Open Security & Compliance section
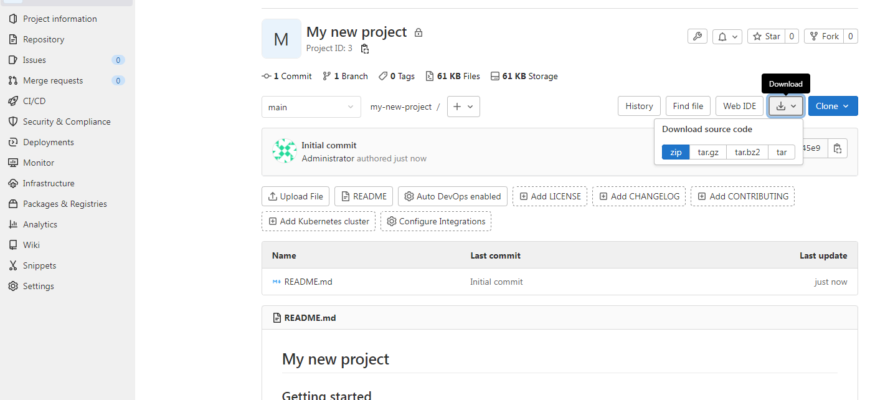 pos(66,121)
